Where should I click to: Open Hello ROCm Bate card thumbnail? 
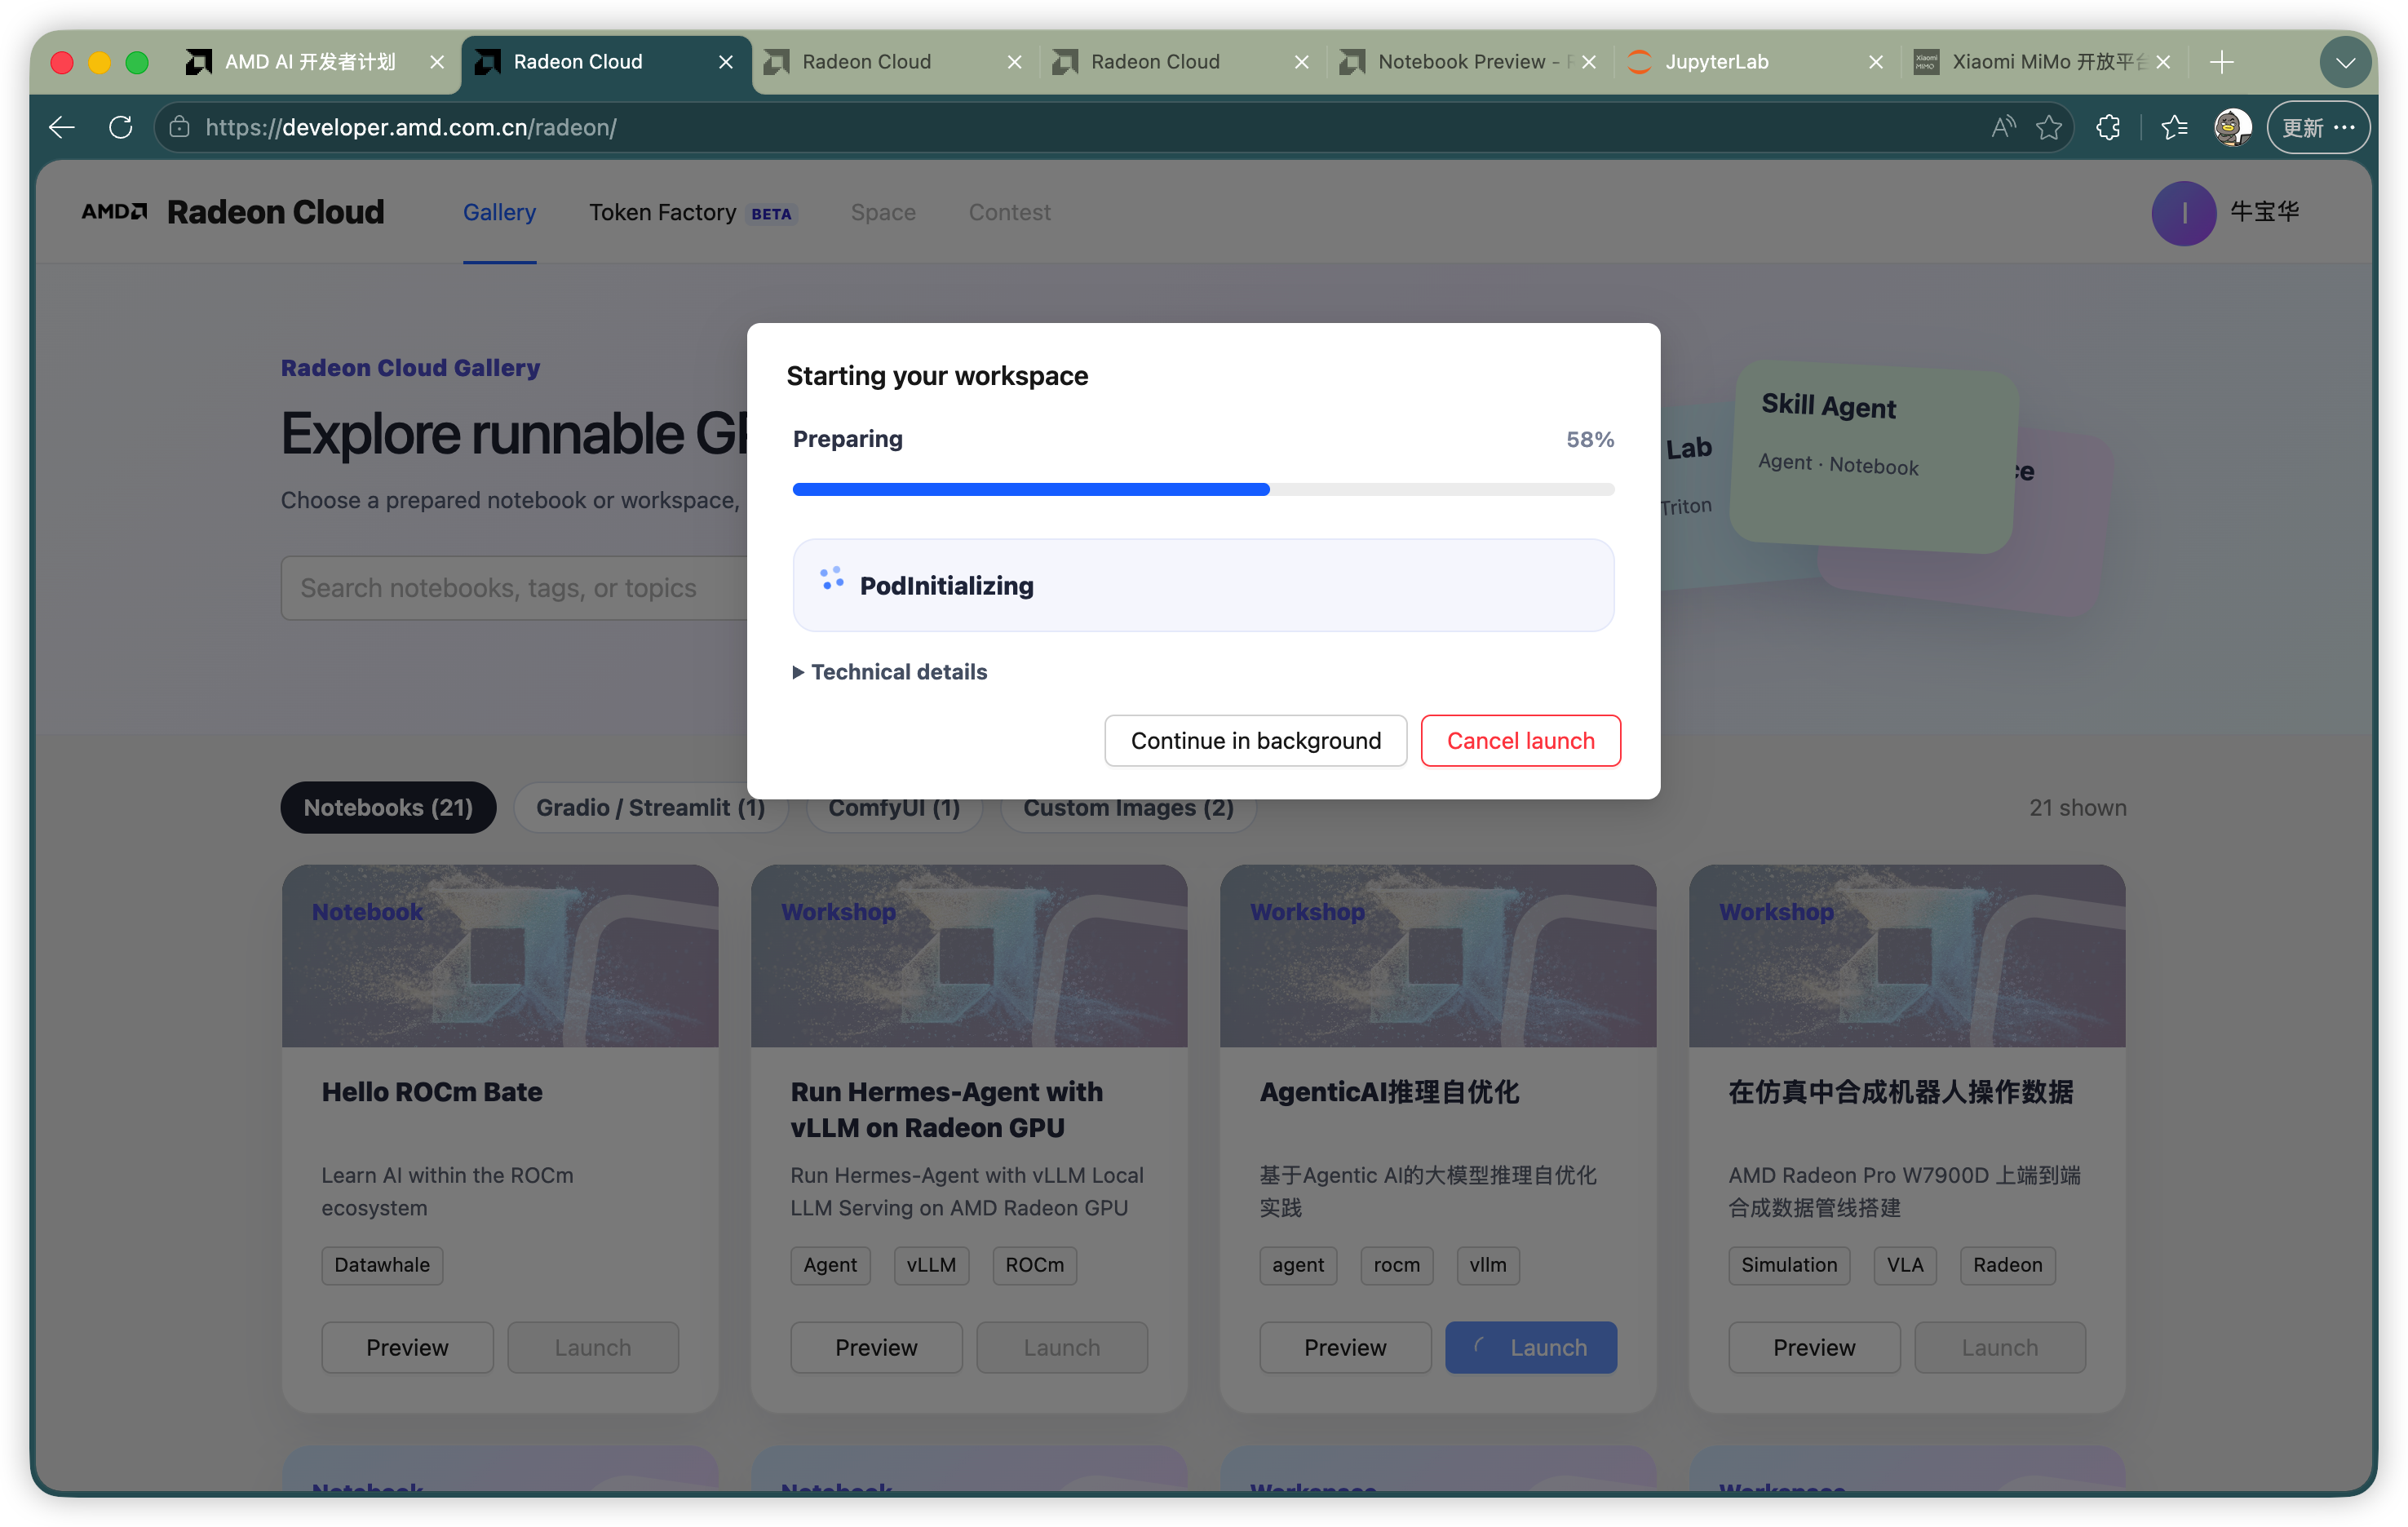(x=500, y=956)
